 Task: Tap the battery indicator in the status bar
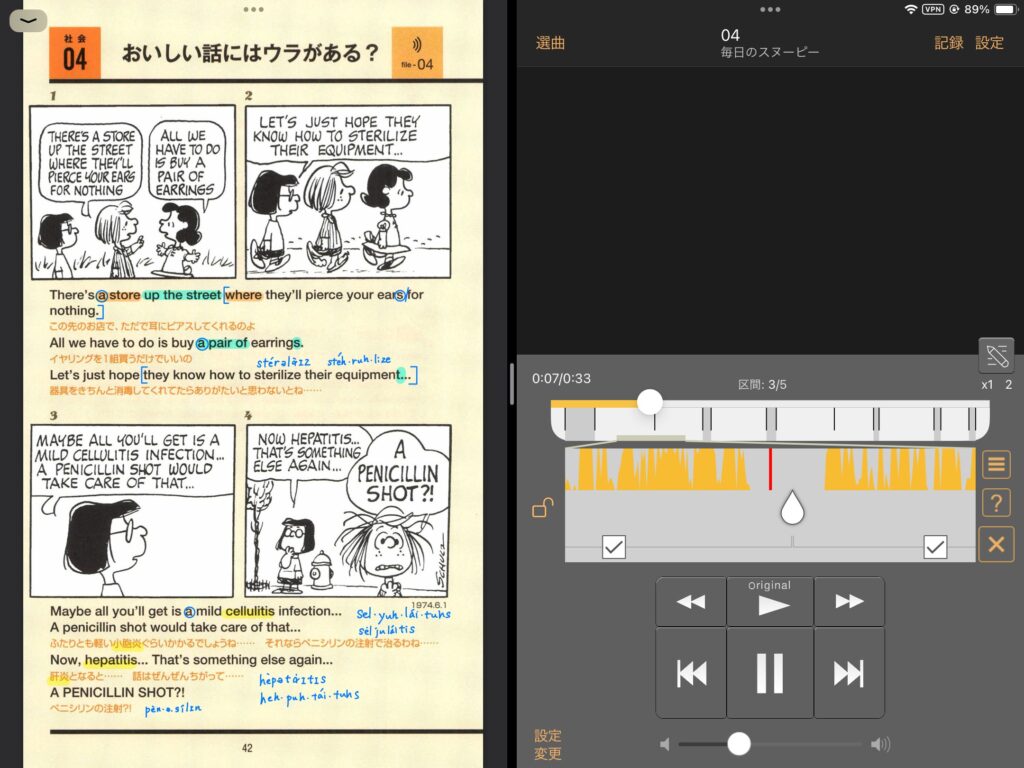1006,9
